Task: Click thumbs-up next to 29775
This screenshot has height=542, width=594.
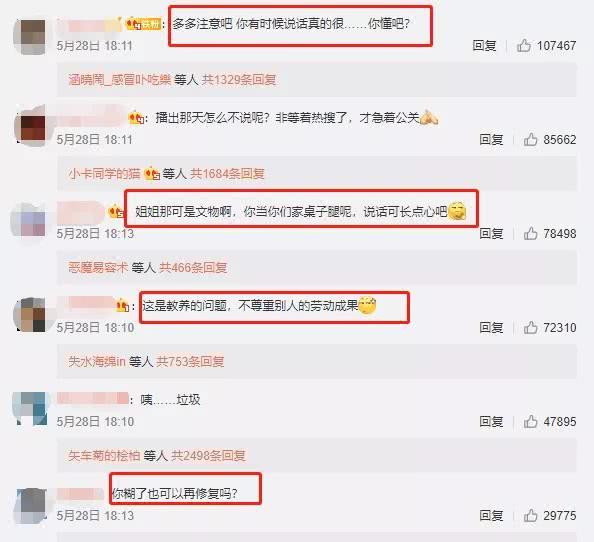Action: 531,515
